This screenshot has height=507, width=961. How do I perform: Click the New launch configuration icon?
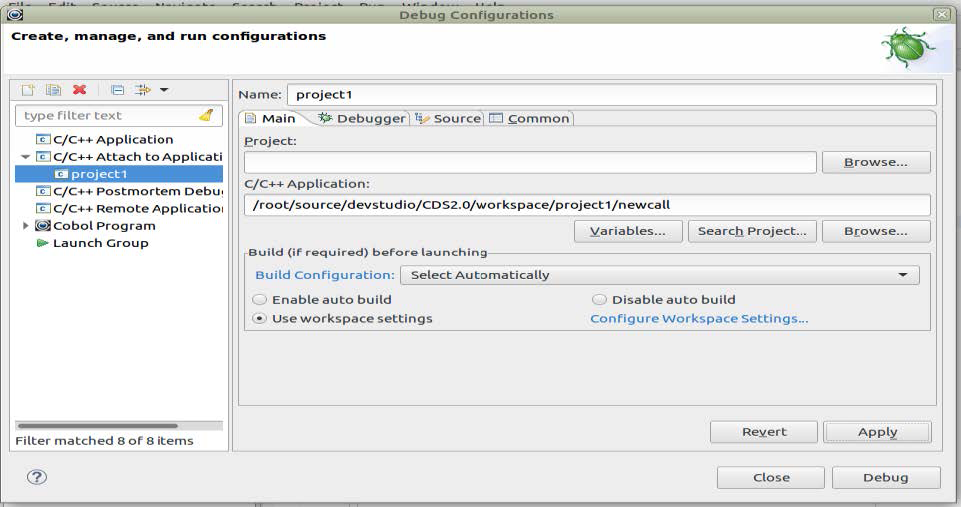pyautogui.click(x=28, y=90)
